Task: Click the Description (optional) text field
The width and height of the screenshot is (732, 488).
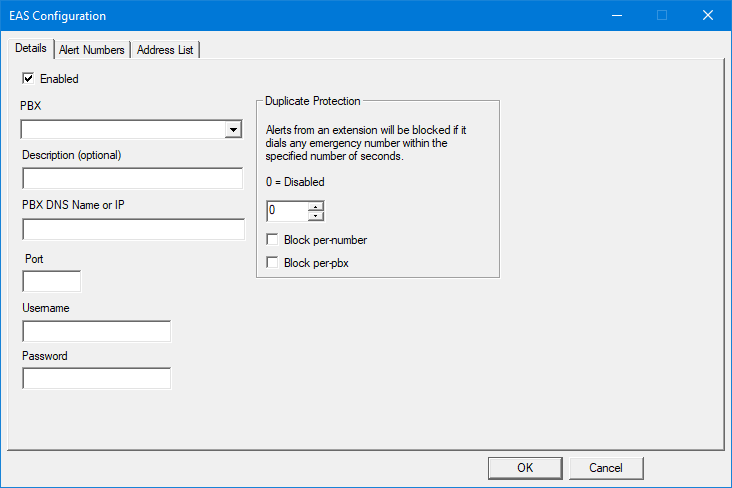Action: [x=132, y=178]
